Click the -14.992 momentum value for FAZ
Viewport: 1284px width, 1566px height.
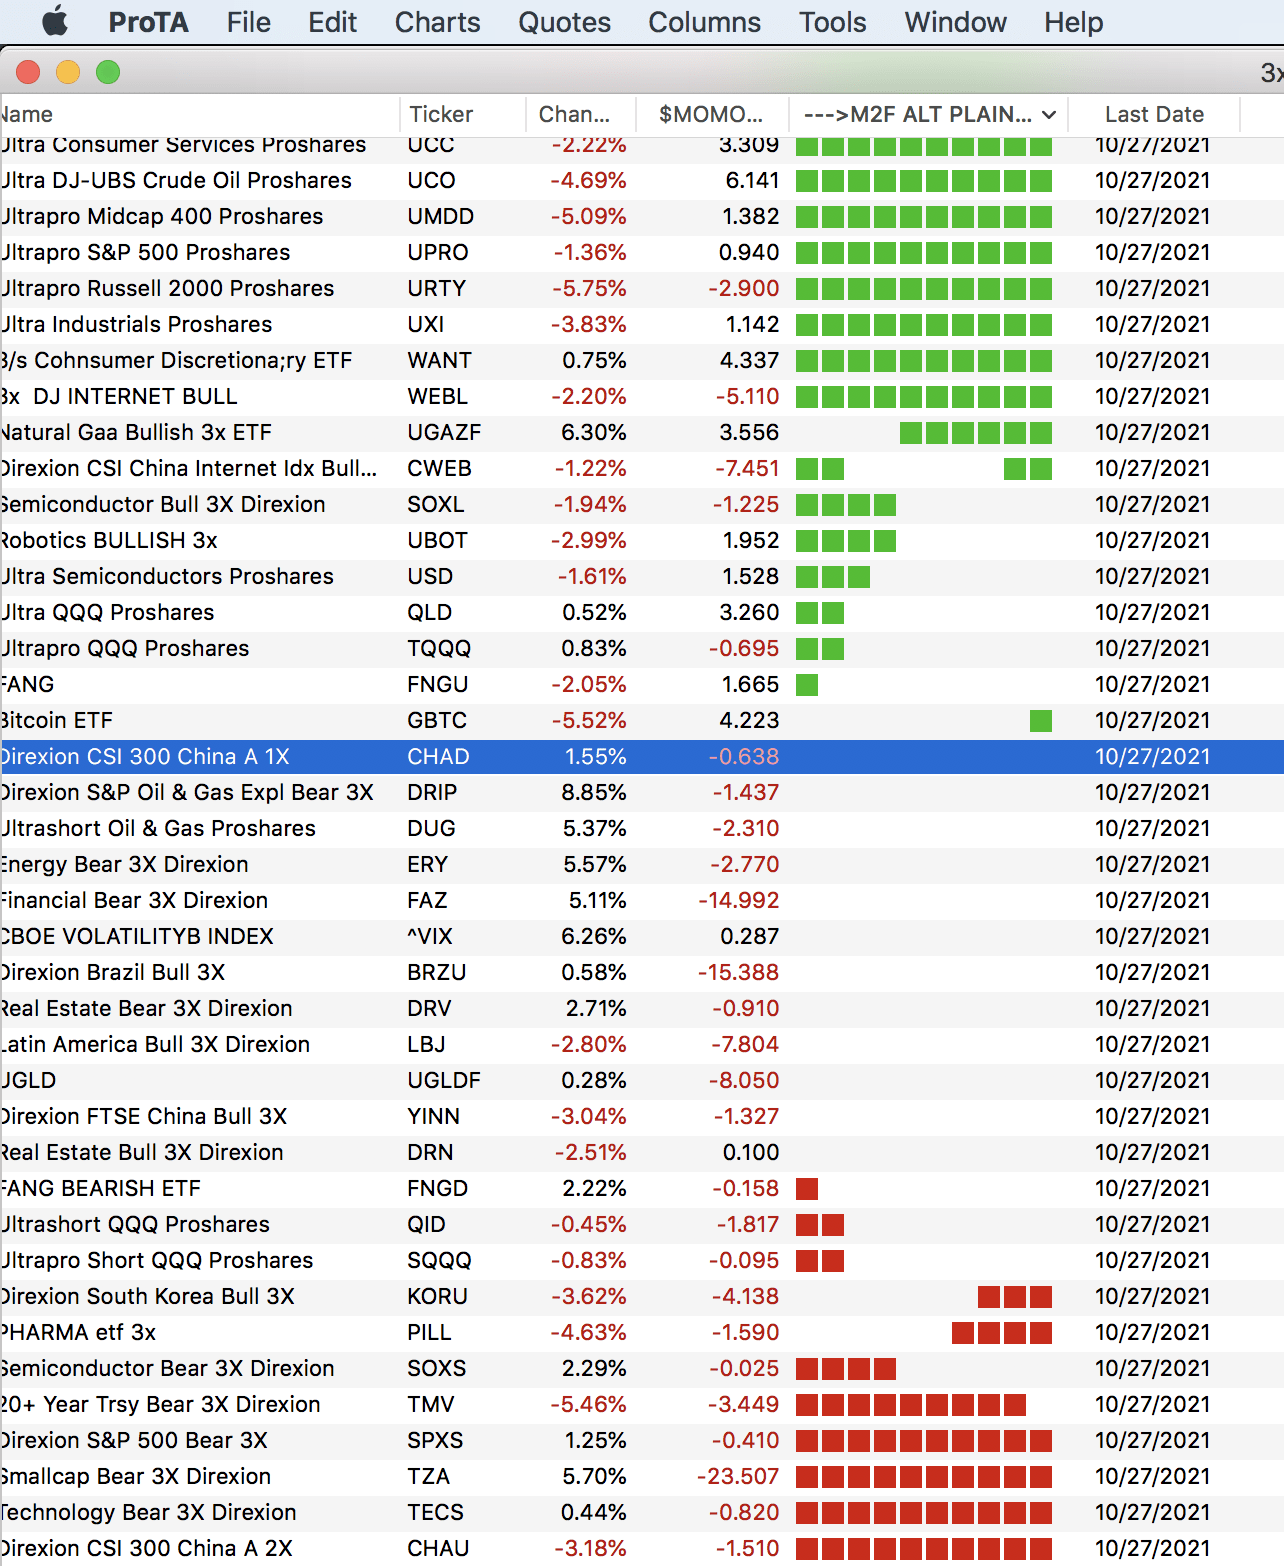pos(738,900)
